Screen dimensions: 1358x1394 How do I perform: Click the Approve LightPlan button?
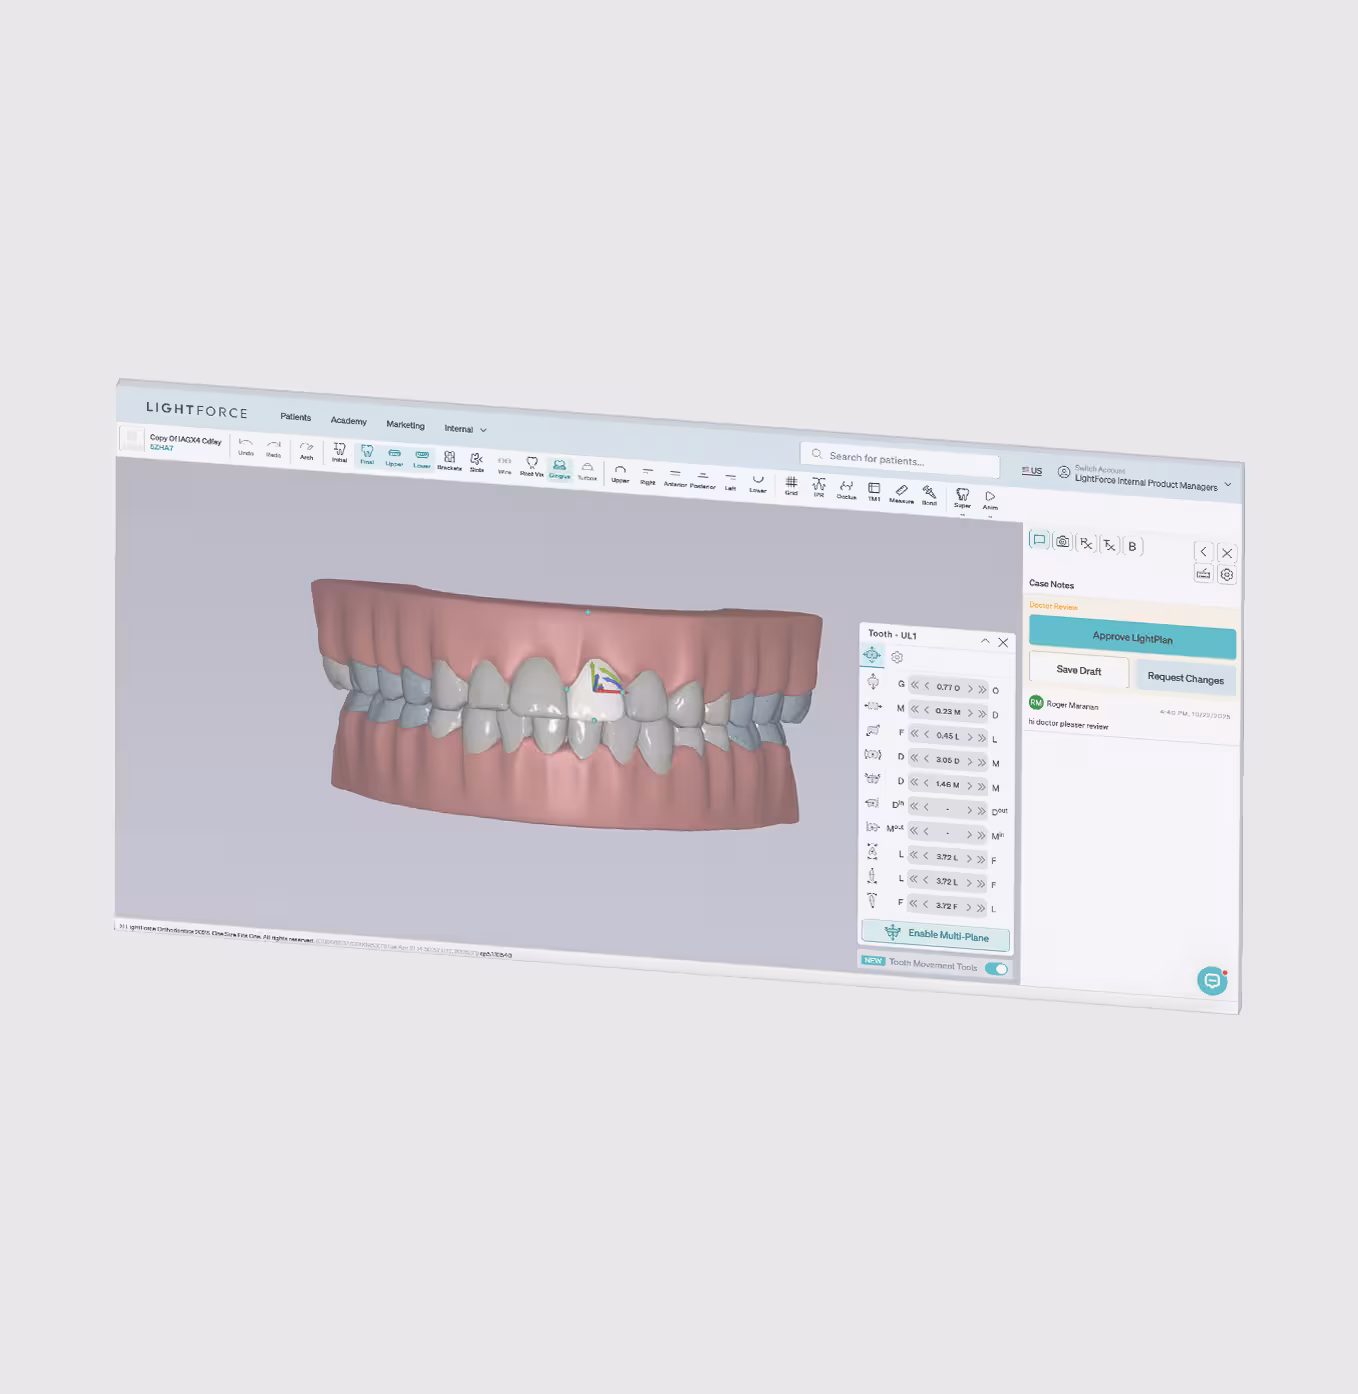point(1132,637)
